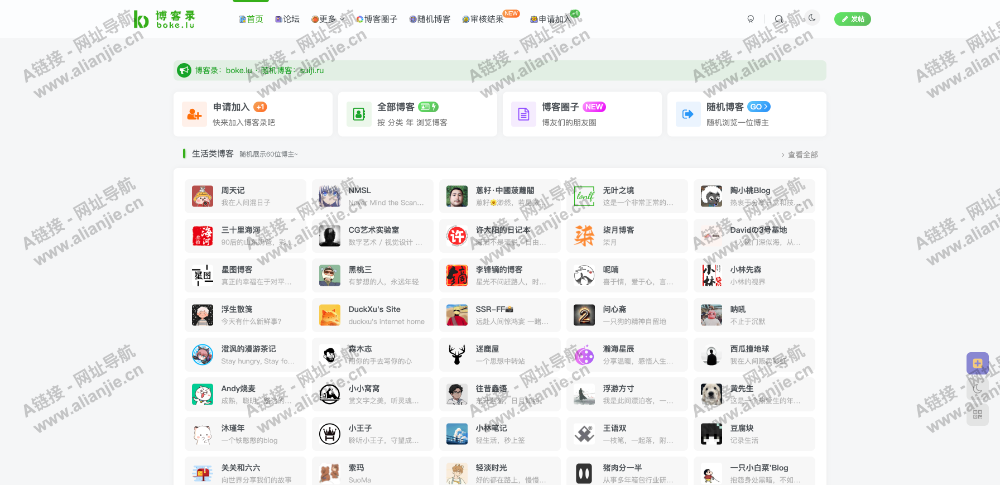The image size is (1000, 485).
Task: Open the DuckXu's Site fox avatar
Action: coord(330,315)
